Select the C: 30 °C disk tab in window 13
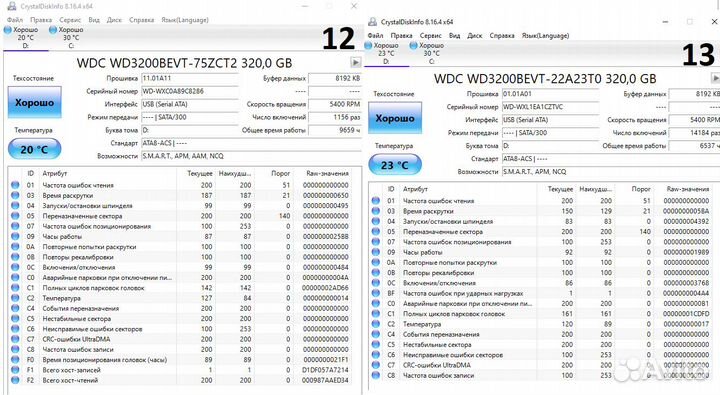The width and height of the screenshot is (720, 395). point(428,53)
